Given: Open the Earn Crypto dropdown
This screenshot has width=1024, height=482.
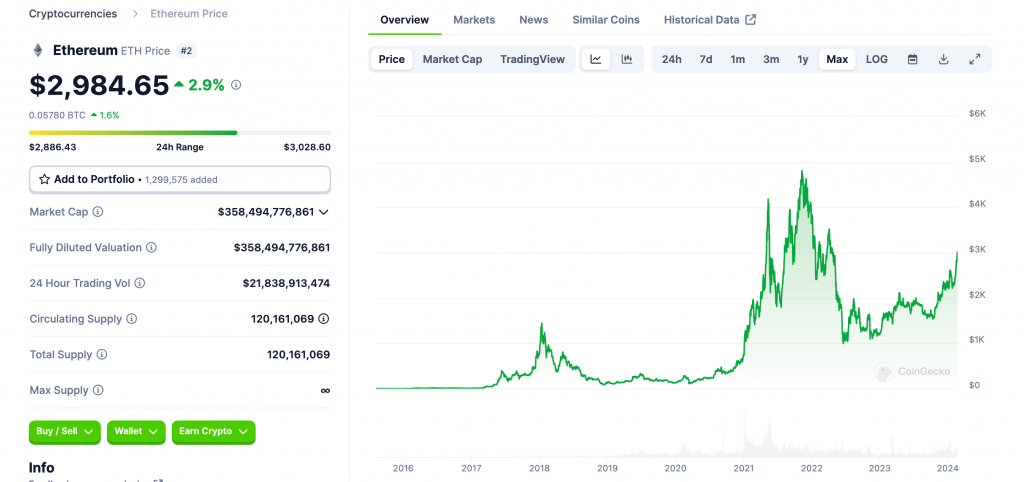Looking at the screenshot, I should (x=214, y=432).
